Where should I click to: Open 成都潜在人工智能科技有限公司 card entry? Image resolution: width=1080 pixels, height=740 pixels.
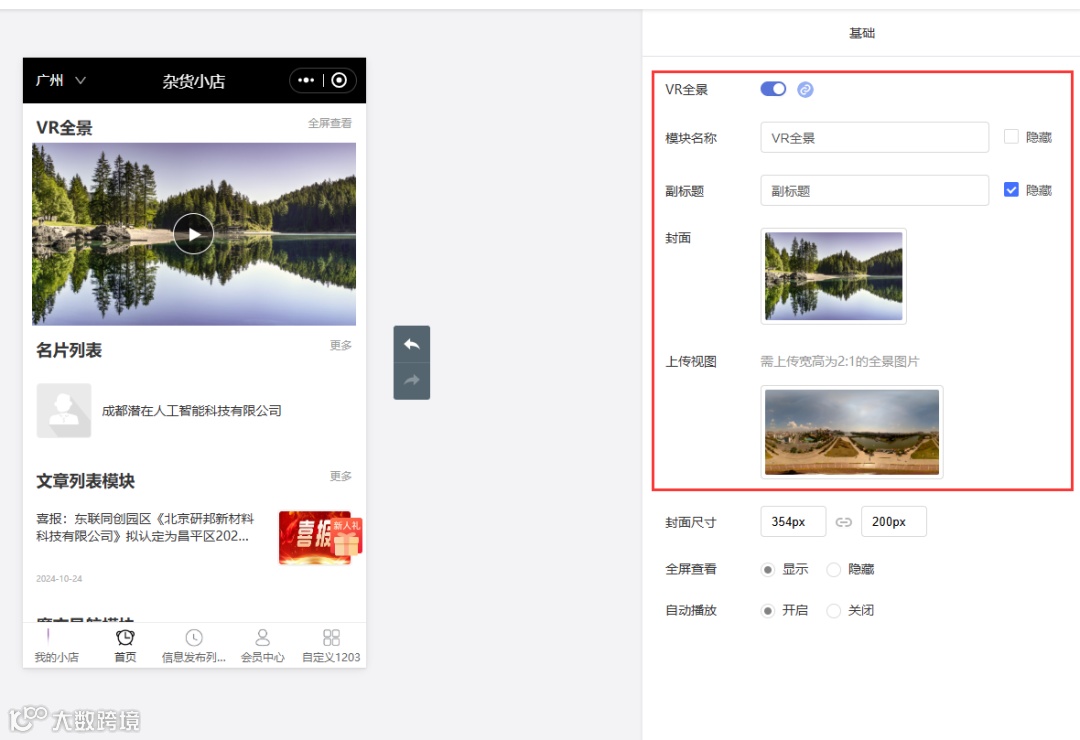[191, 411]
